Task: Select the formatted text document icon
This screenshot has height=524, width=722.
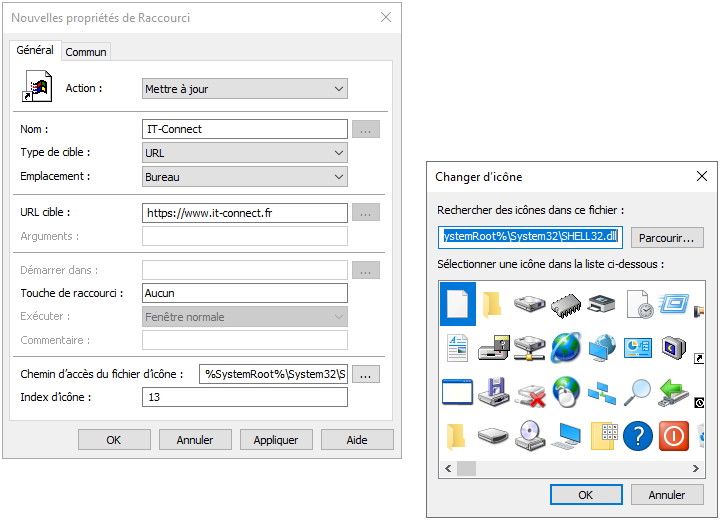Action: pyautogui.click(x=457, y=348)
